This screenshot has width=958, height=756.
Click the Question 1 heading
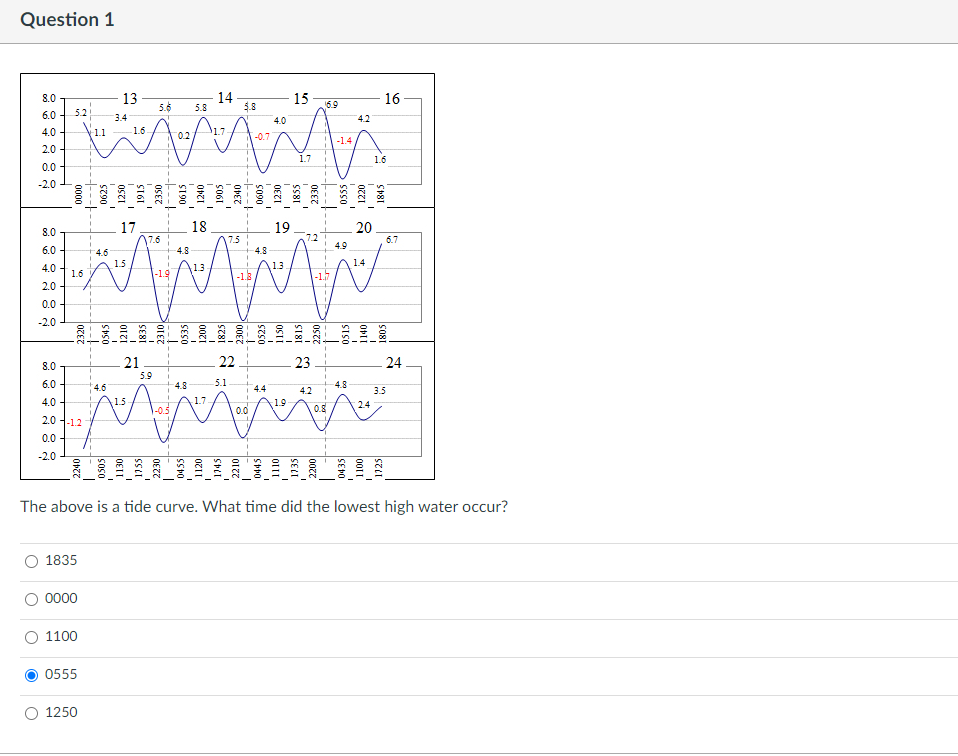tap(68, 19)
